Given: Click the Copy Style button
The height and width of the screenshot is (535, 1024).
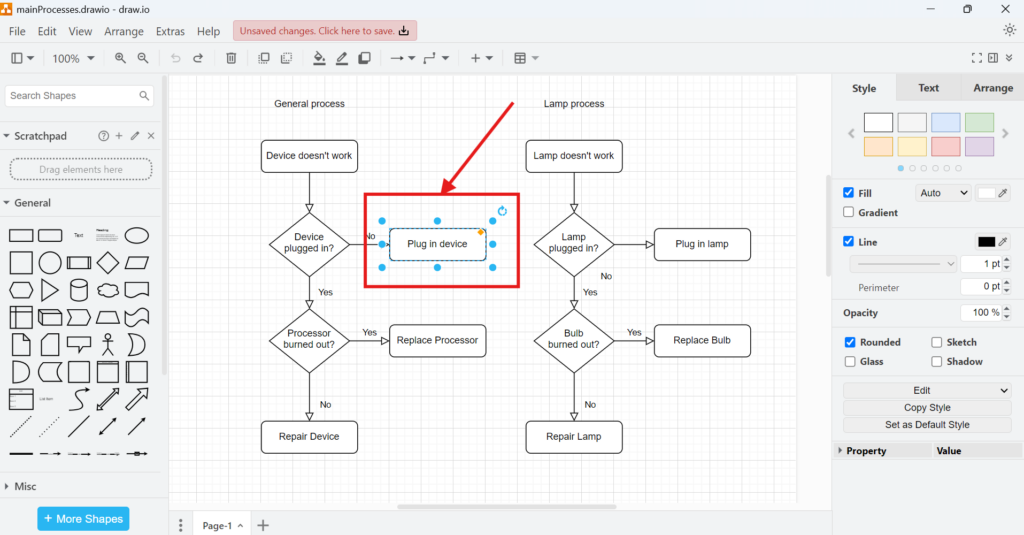Looking at the screenshot, I should [927, 408].
